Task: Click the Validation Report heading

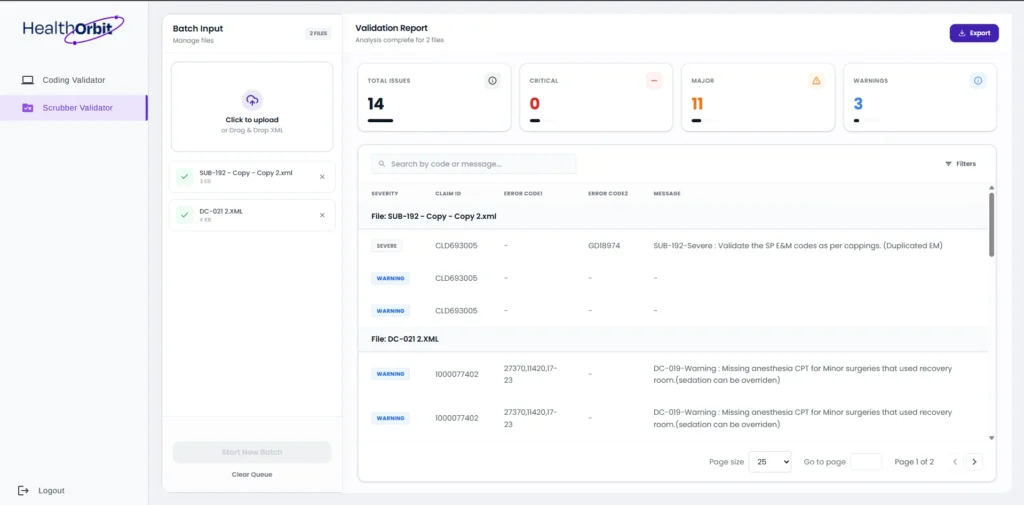Action: click(391, 28)
